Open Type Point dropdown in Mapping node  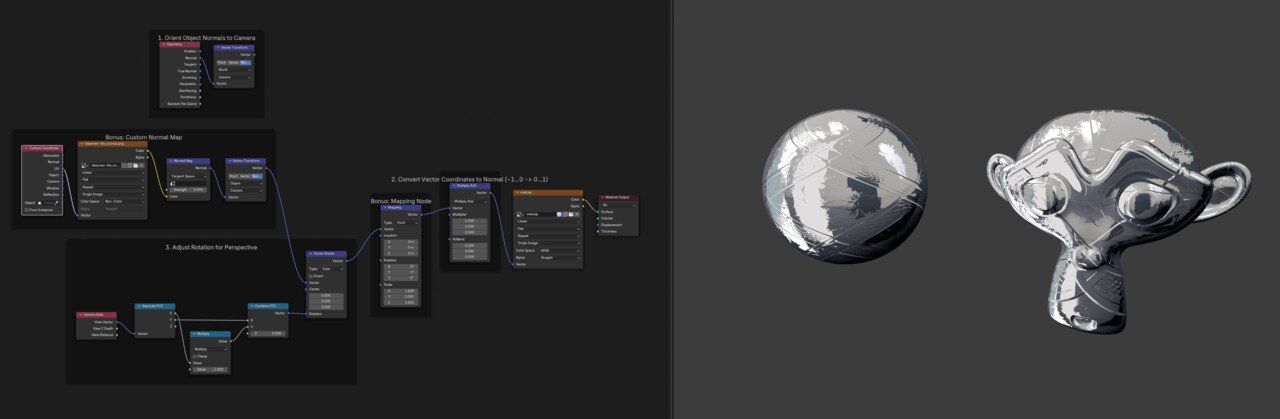(407, 223)
